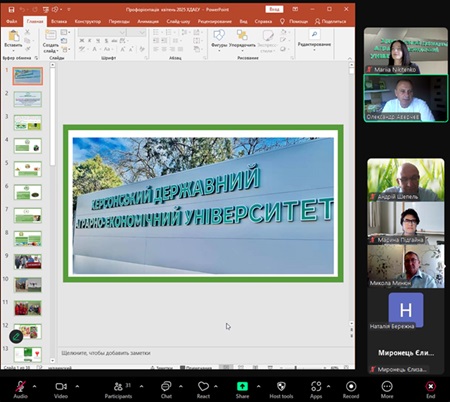Switch to the Конструктор ribbon tab
The width and height of the screenshot is (450, 402).
pyautogui.click(x=88, y=21)
